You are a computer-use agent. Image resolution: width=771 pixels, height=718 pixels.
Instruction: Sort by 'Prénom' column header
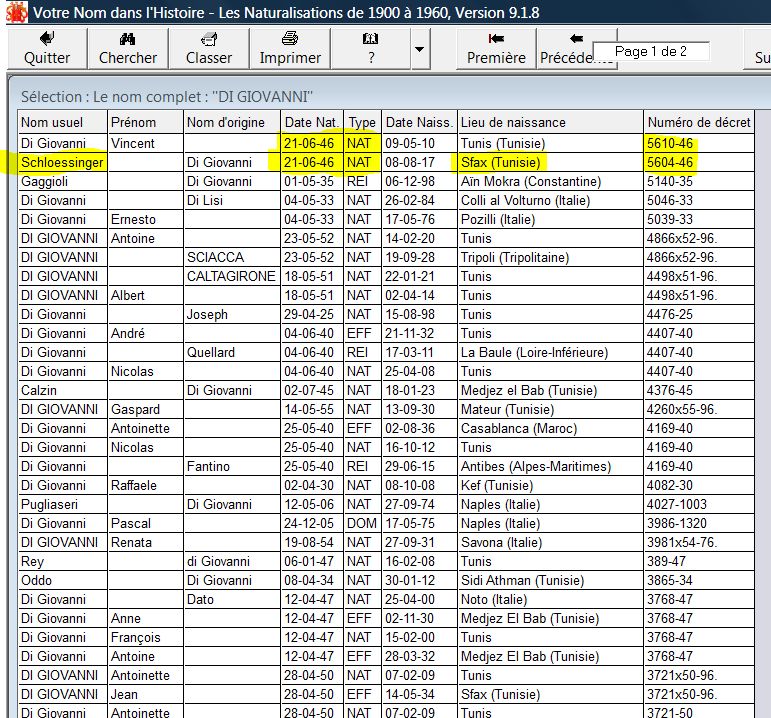145,122
